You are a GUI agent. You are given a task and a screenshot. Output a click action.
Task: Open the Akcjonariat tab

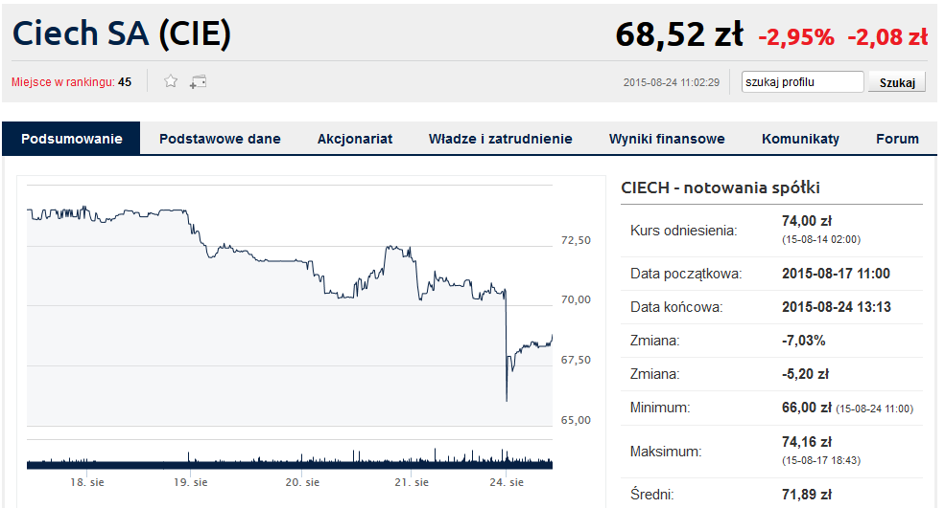point(354,139)
